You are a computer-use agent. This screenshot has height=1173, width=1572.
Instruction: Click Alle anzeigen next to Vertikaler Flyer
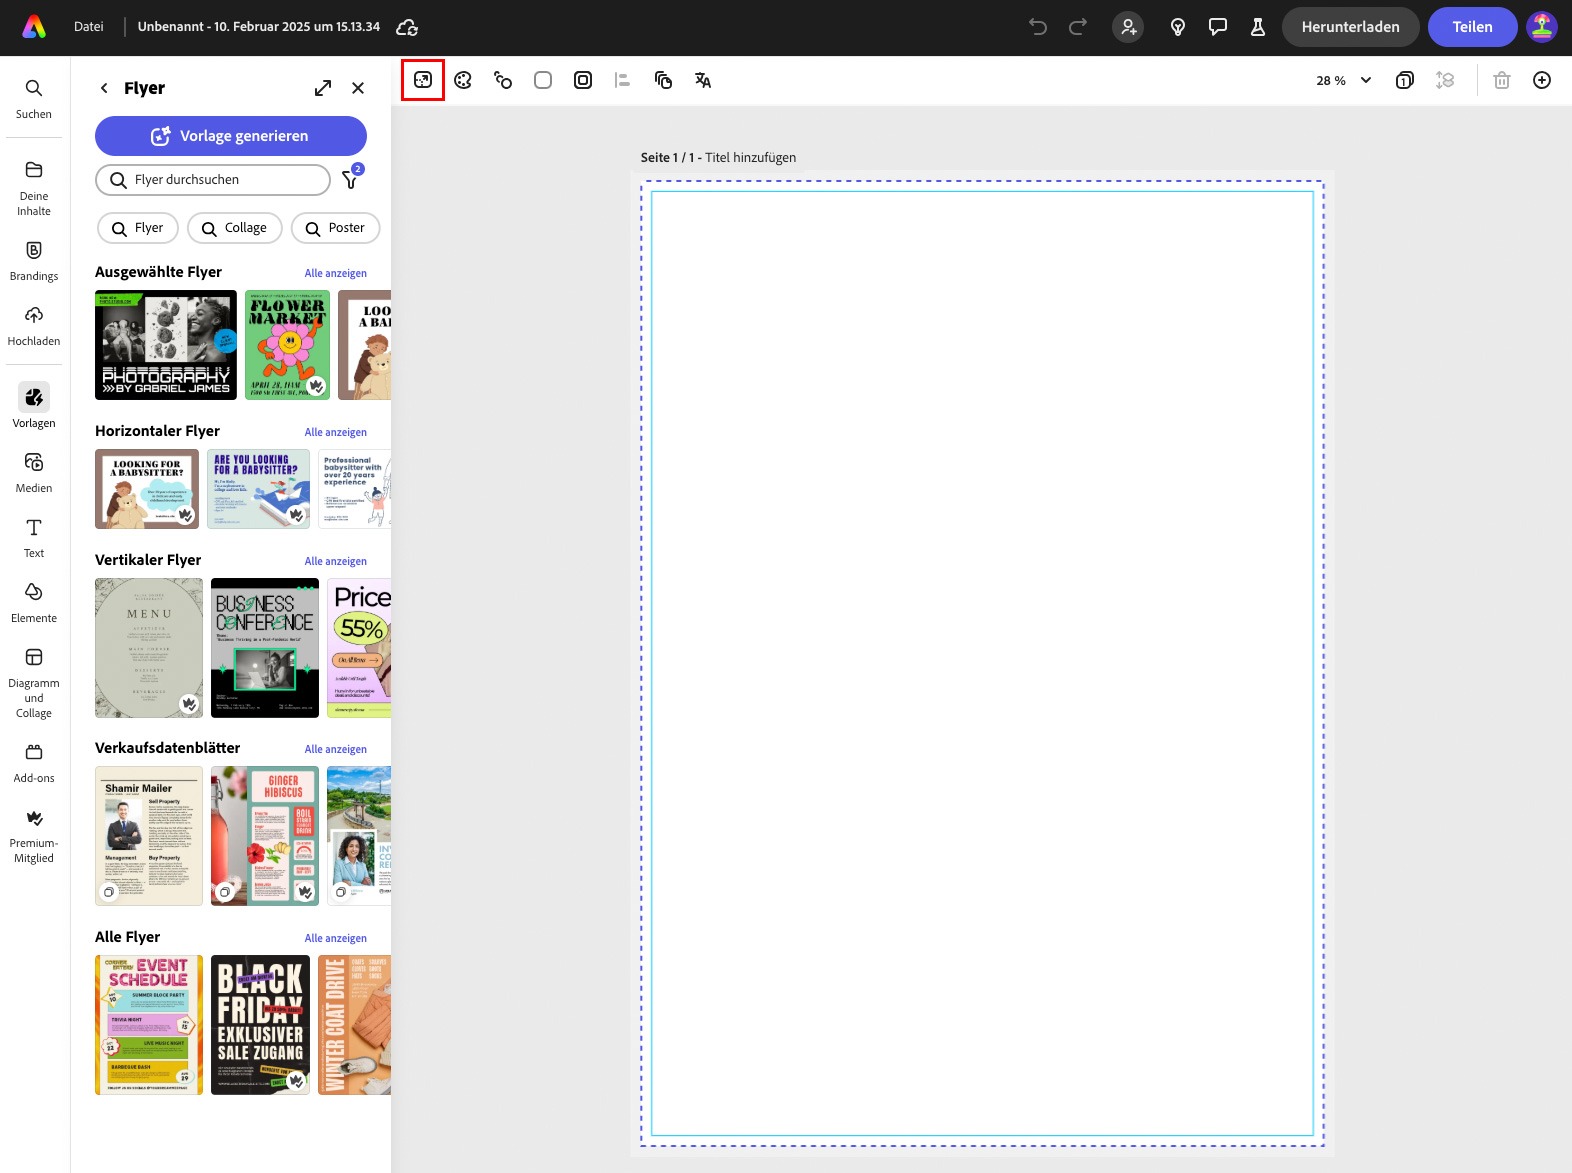[x=335, y=561]
